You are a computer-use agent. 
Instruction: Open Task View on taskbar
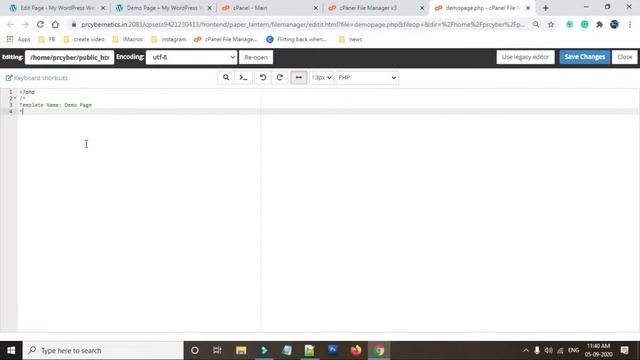(217, 350)
